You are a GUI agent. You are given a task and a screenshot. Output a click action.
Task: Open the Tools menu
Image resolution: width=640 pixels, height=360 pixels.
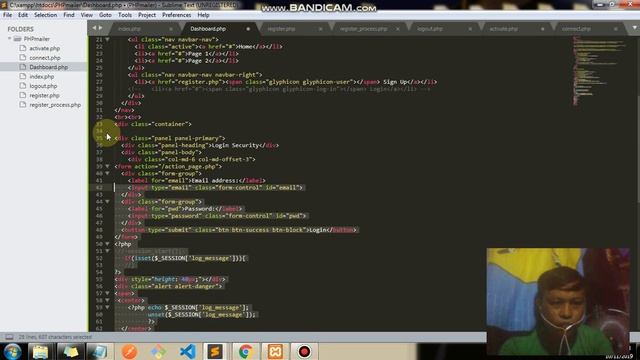[x=125, y=15]
